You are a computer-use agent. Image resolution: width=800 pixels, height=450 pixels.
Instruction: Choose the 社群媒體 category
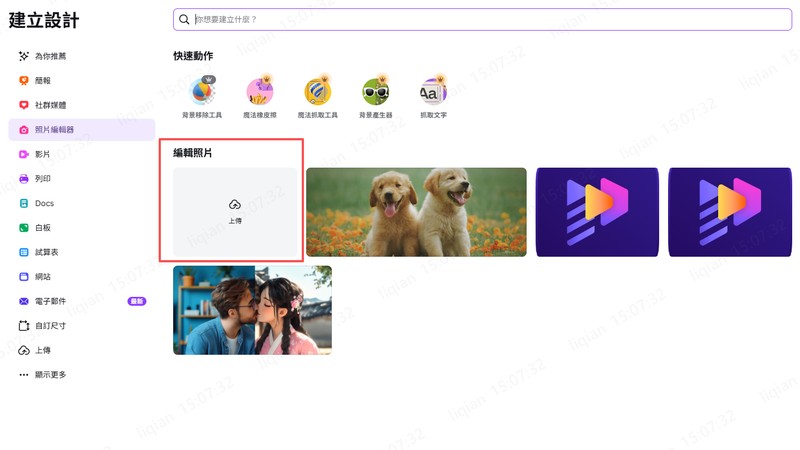(x=82, y=105)
